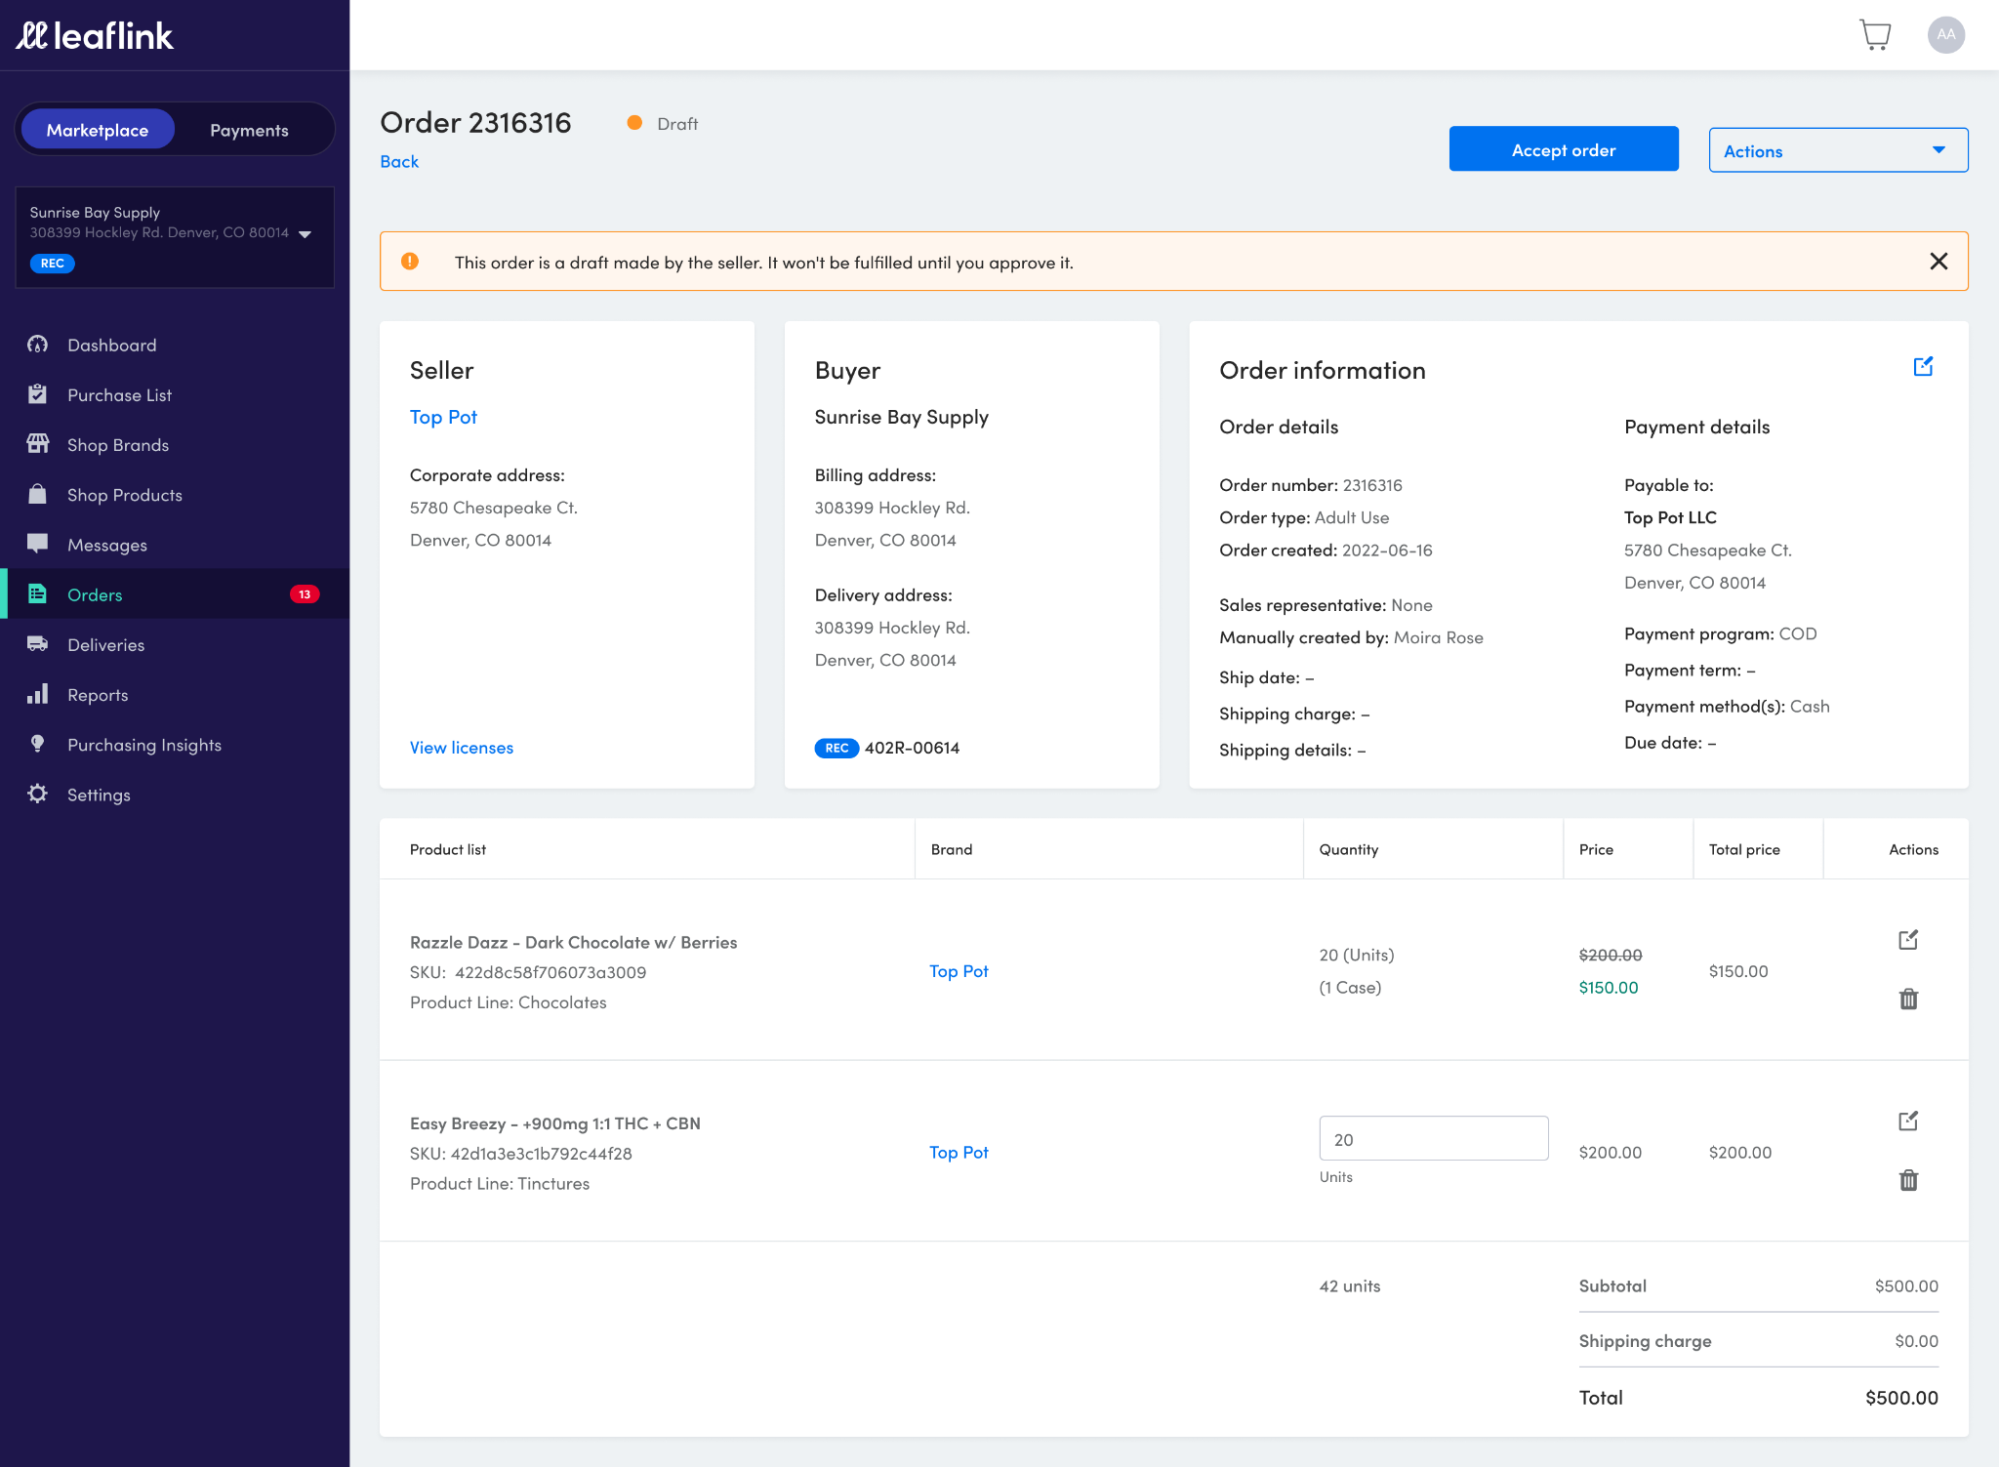The image size is (1999, 1468).
Task: Click the Orders document icon
Action: tap(38, 594)
